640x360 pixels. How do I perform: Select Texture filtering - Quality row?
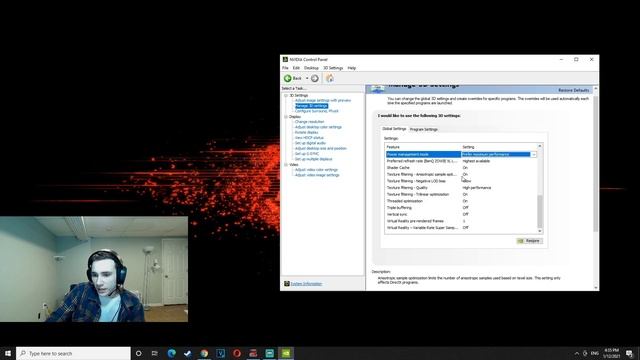tap(461, 188)
